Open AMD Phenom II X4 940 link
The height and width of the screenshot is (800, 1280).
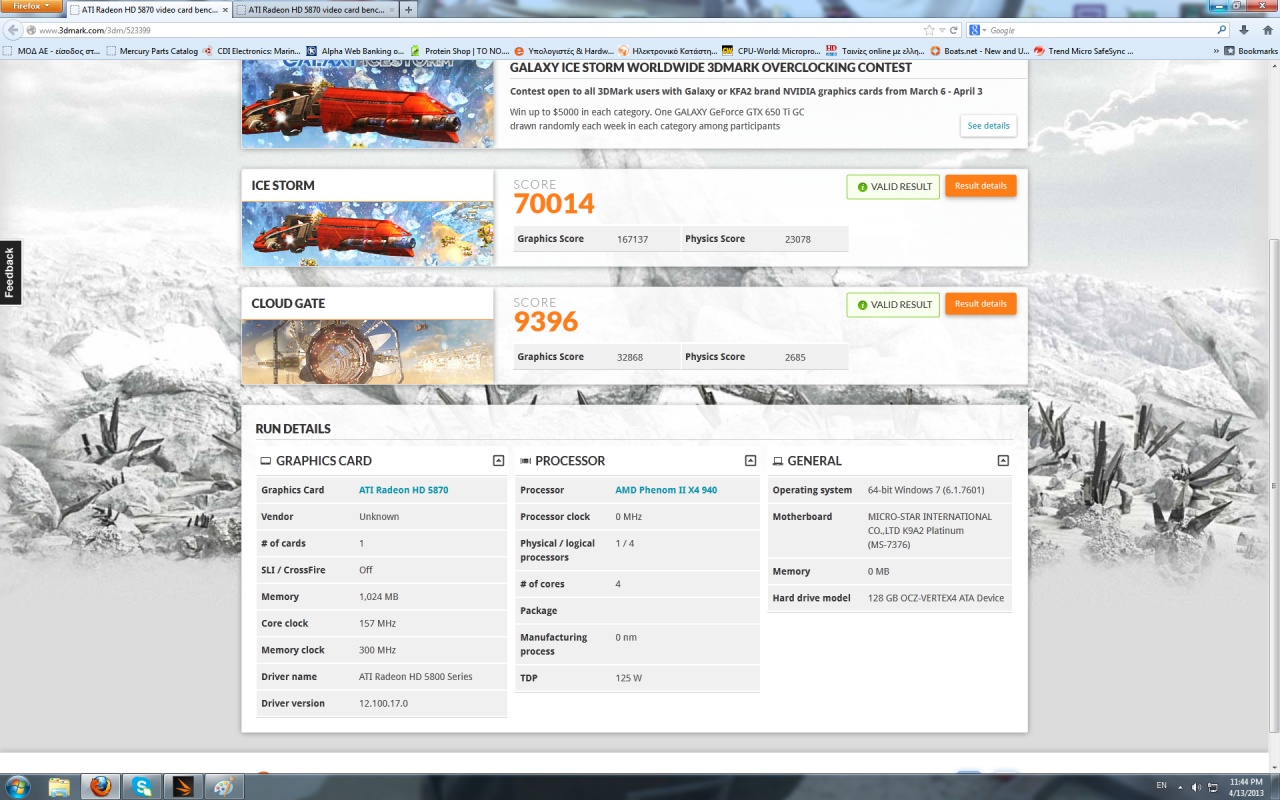pos(666,490)
